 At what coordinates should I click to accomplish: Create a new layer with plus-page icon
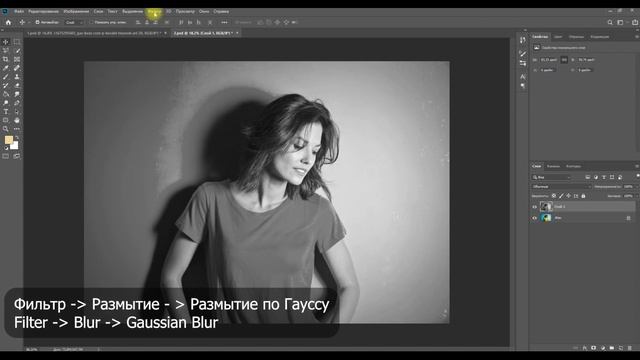coord(621,348)
